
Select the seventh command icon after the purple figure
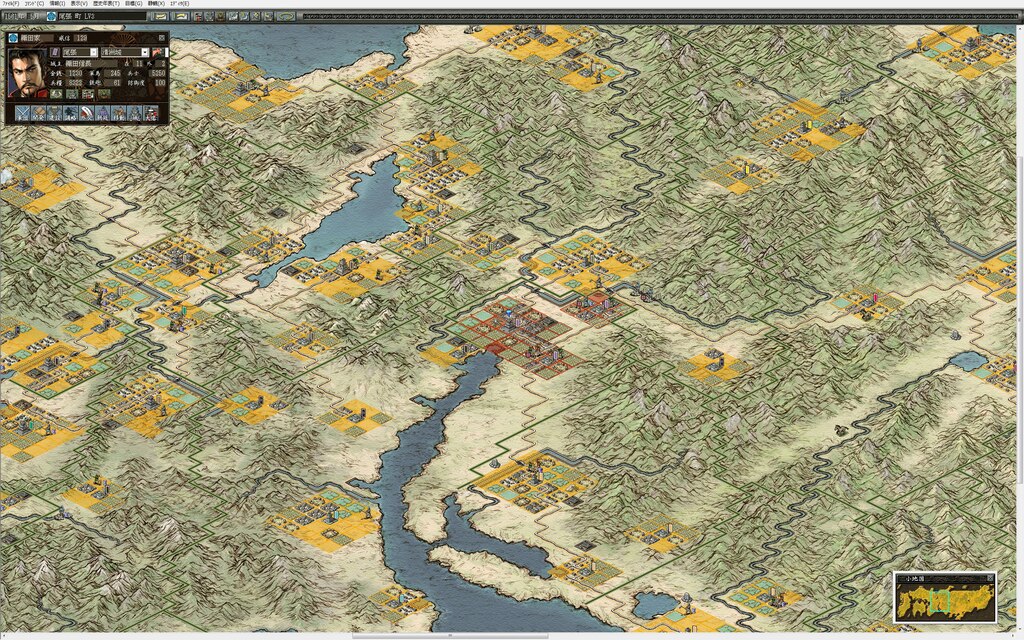(x=118, y=113)
